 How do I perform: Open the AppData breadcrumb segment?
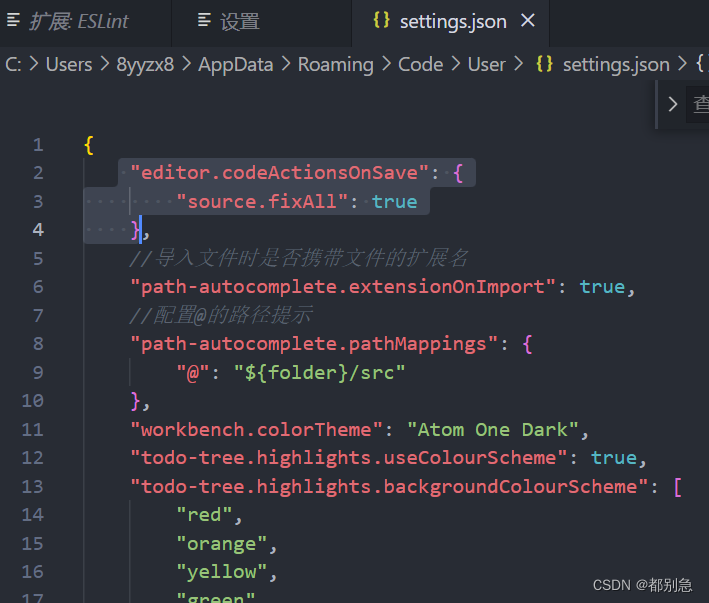click(x=236, y=65)
